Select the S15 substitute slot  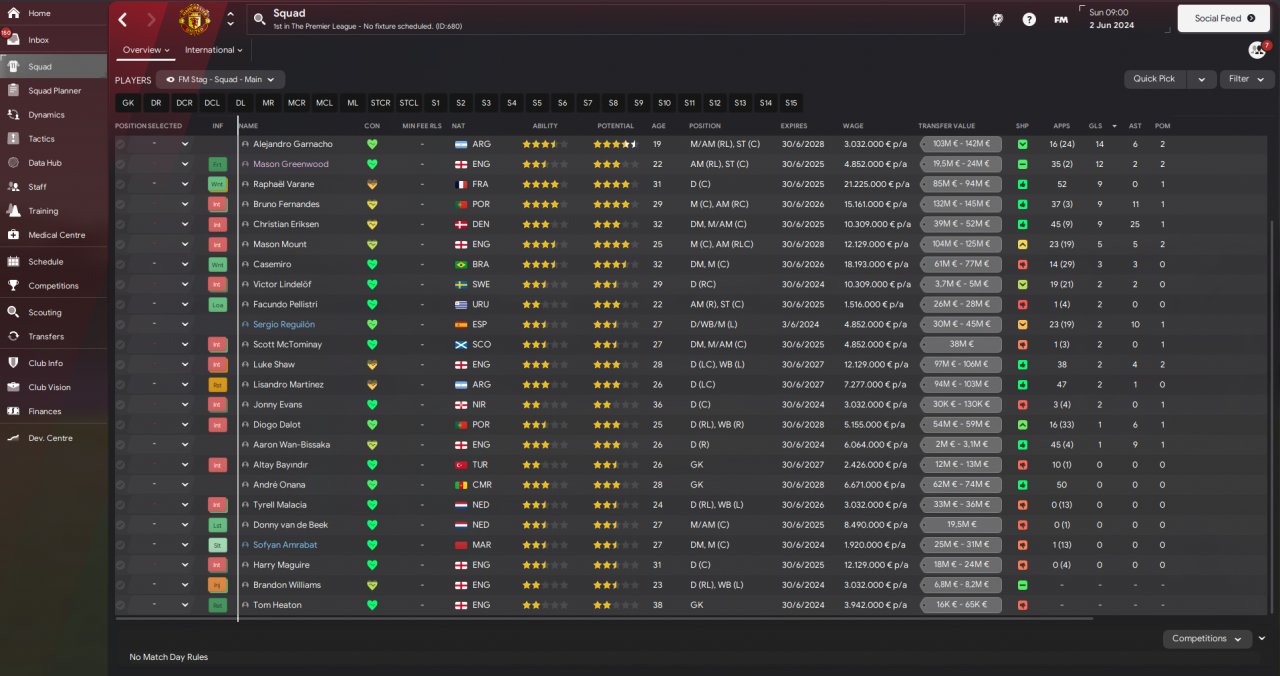pyautogui.click(x=791, y=103)
